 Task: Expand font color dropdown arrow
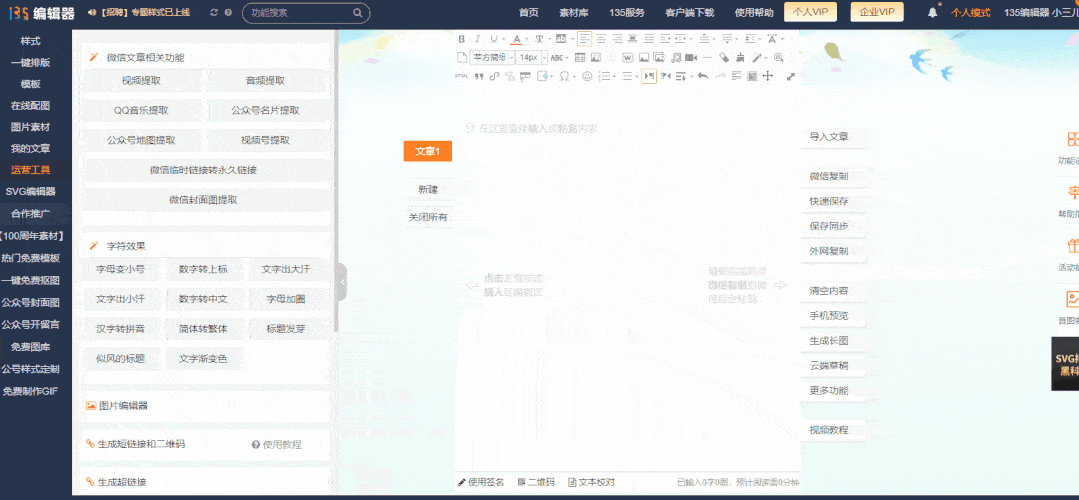pos(527,39)
